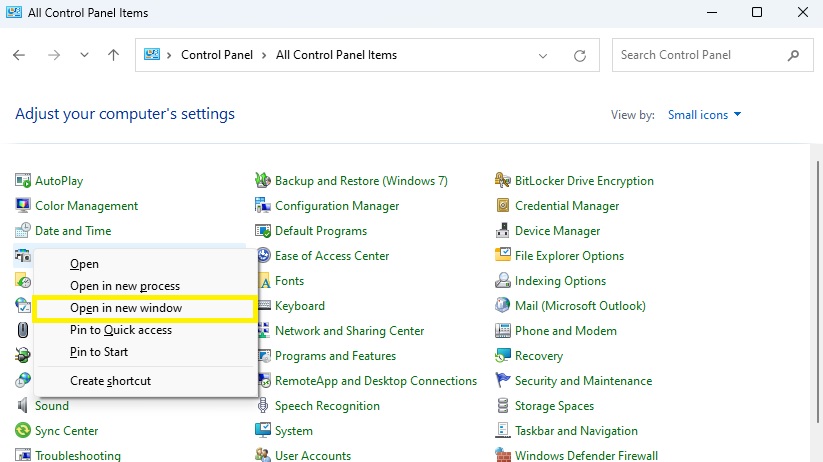Open the Fonts link
The image size is (823, 462).
(289, 281)
